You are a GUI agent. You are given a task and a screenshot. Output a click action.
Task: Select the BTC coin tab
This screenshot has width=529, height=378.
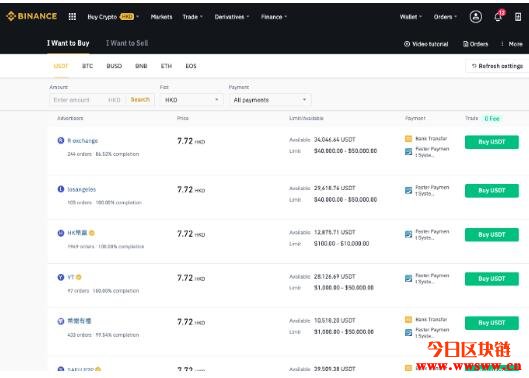[87, 66]
